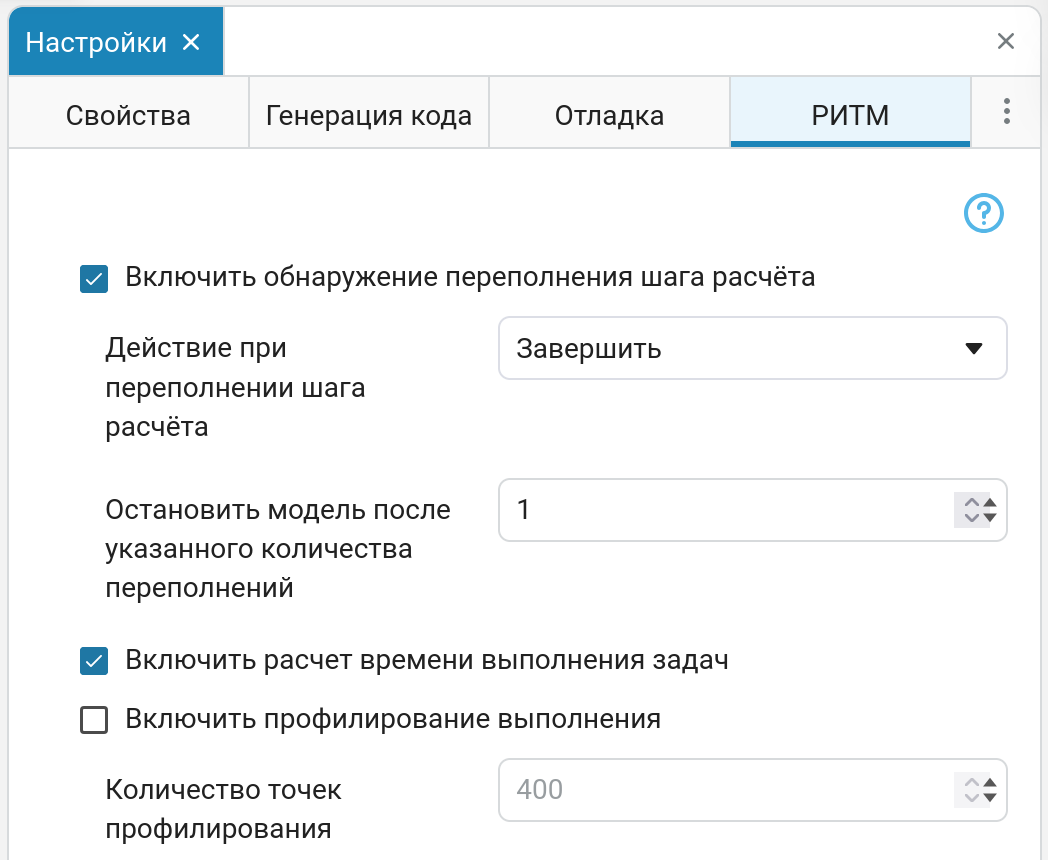Open the help question mark icon
Viewport: 1048px width, 860px height.
point(983,214)
